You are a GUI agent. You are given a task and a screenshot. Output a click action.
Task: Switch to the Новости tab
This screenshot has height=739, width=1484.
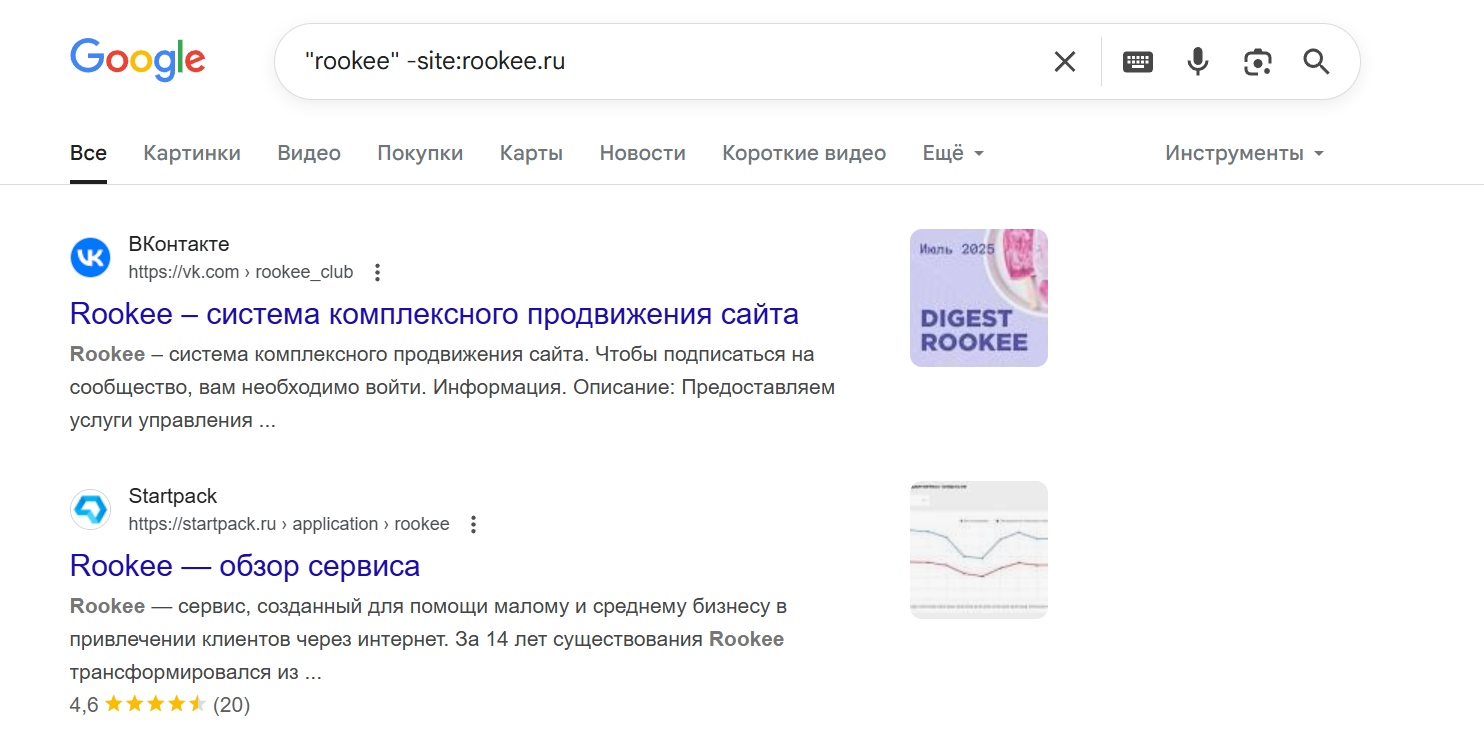click(x=642, y=152)
